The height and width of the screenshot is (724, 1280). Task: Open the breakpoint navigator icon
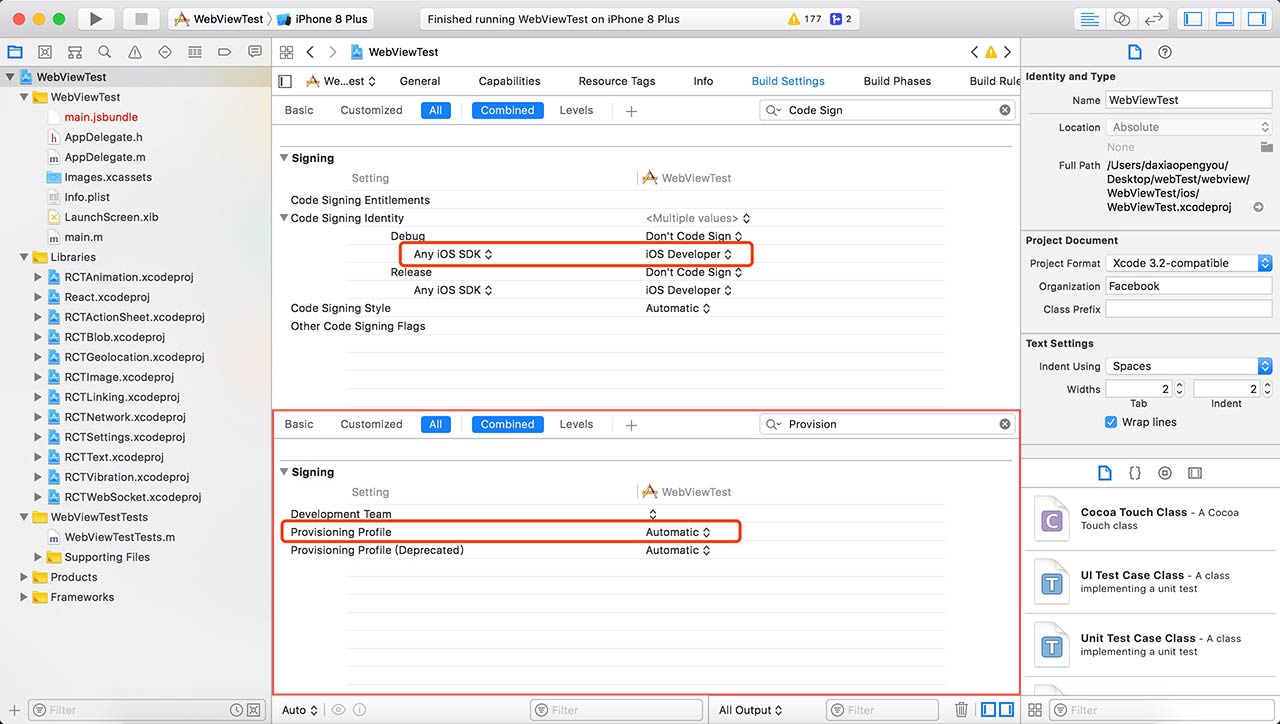(x=225, y=52)
